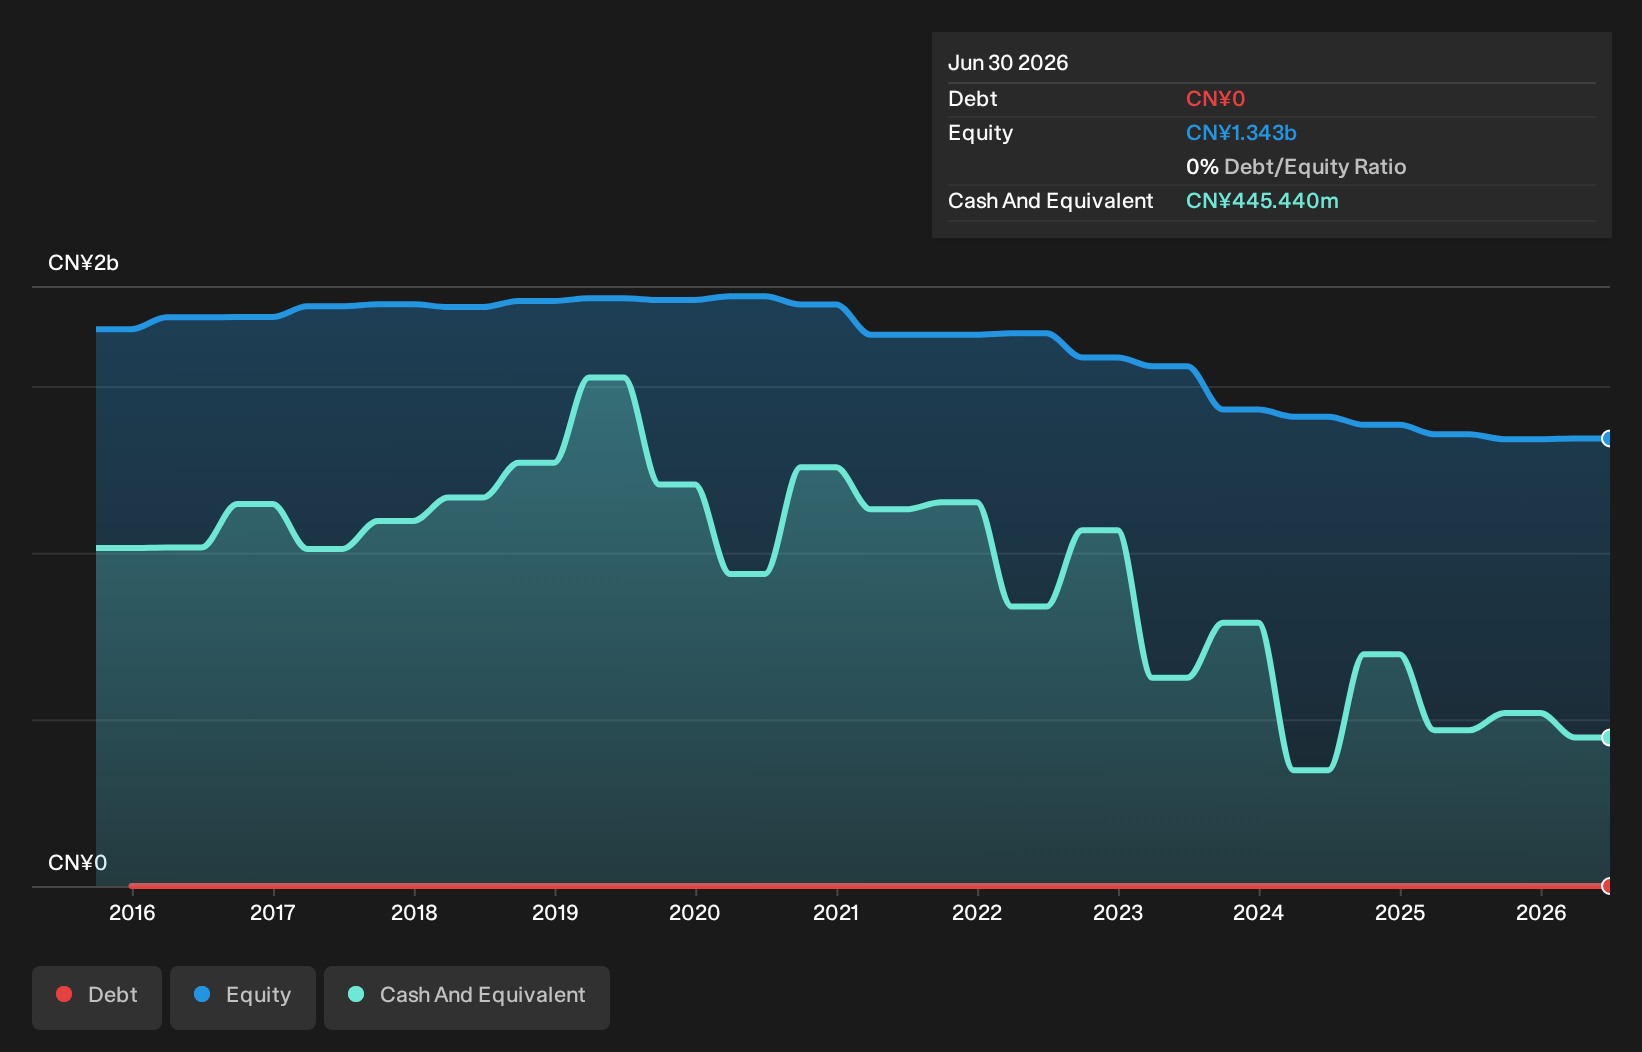Click the 2019 x-axis label

pyautogui.click(x=555, y=912)
